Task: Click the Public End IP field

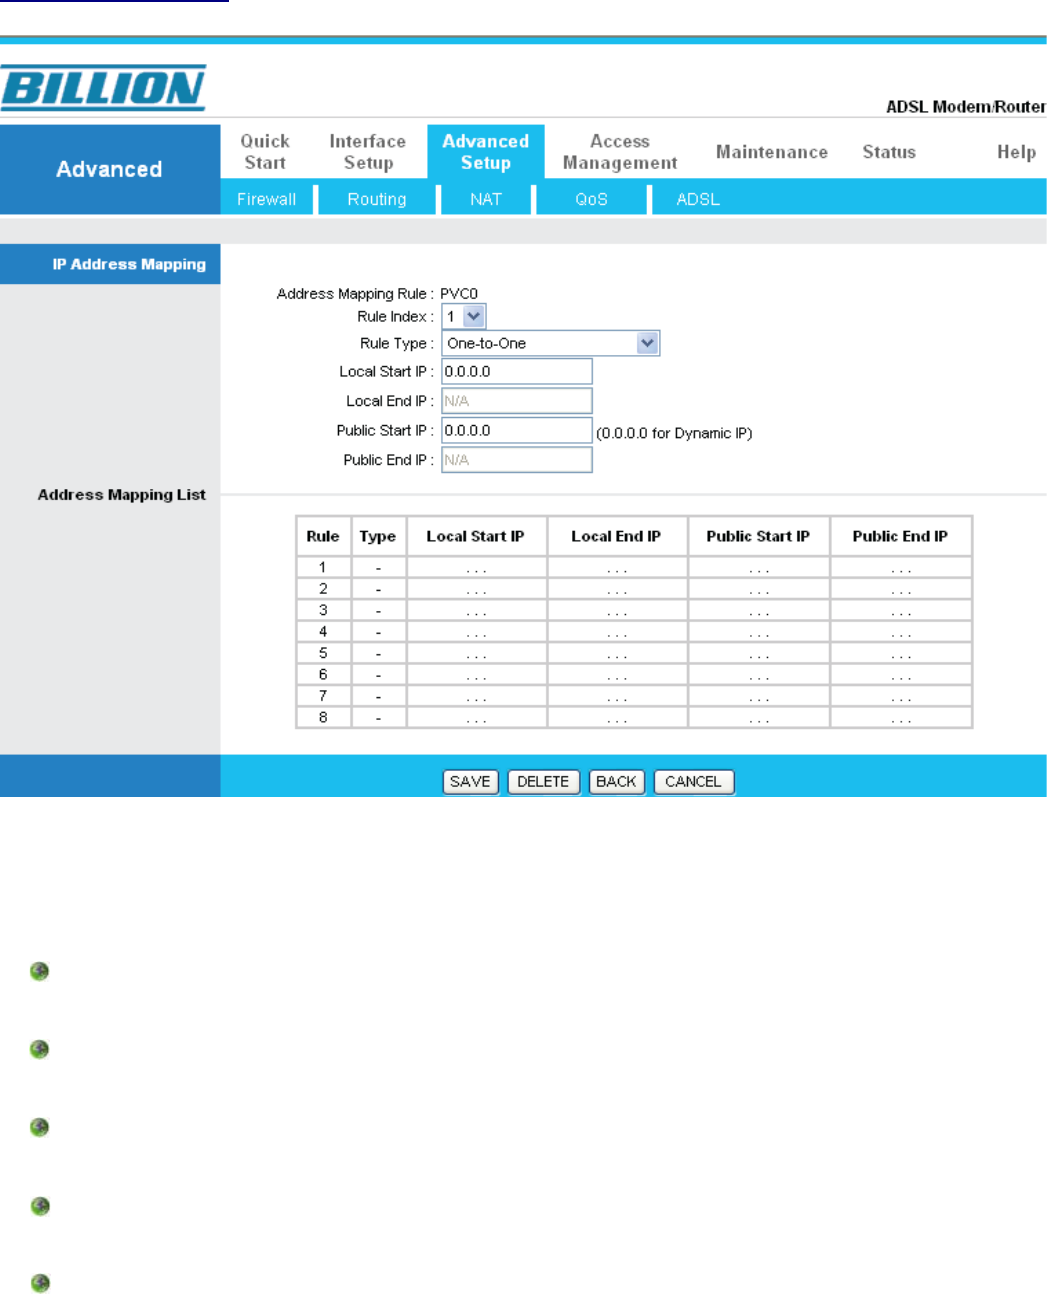Action: tap(517, 460)
